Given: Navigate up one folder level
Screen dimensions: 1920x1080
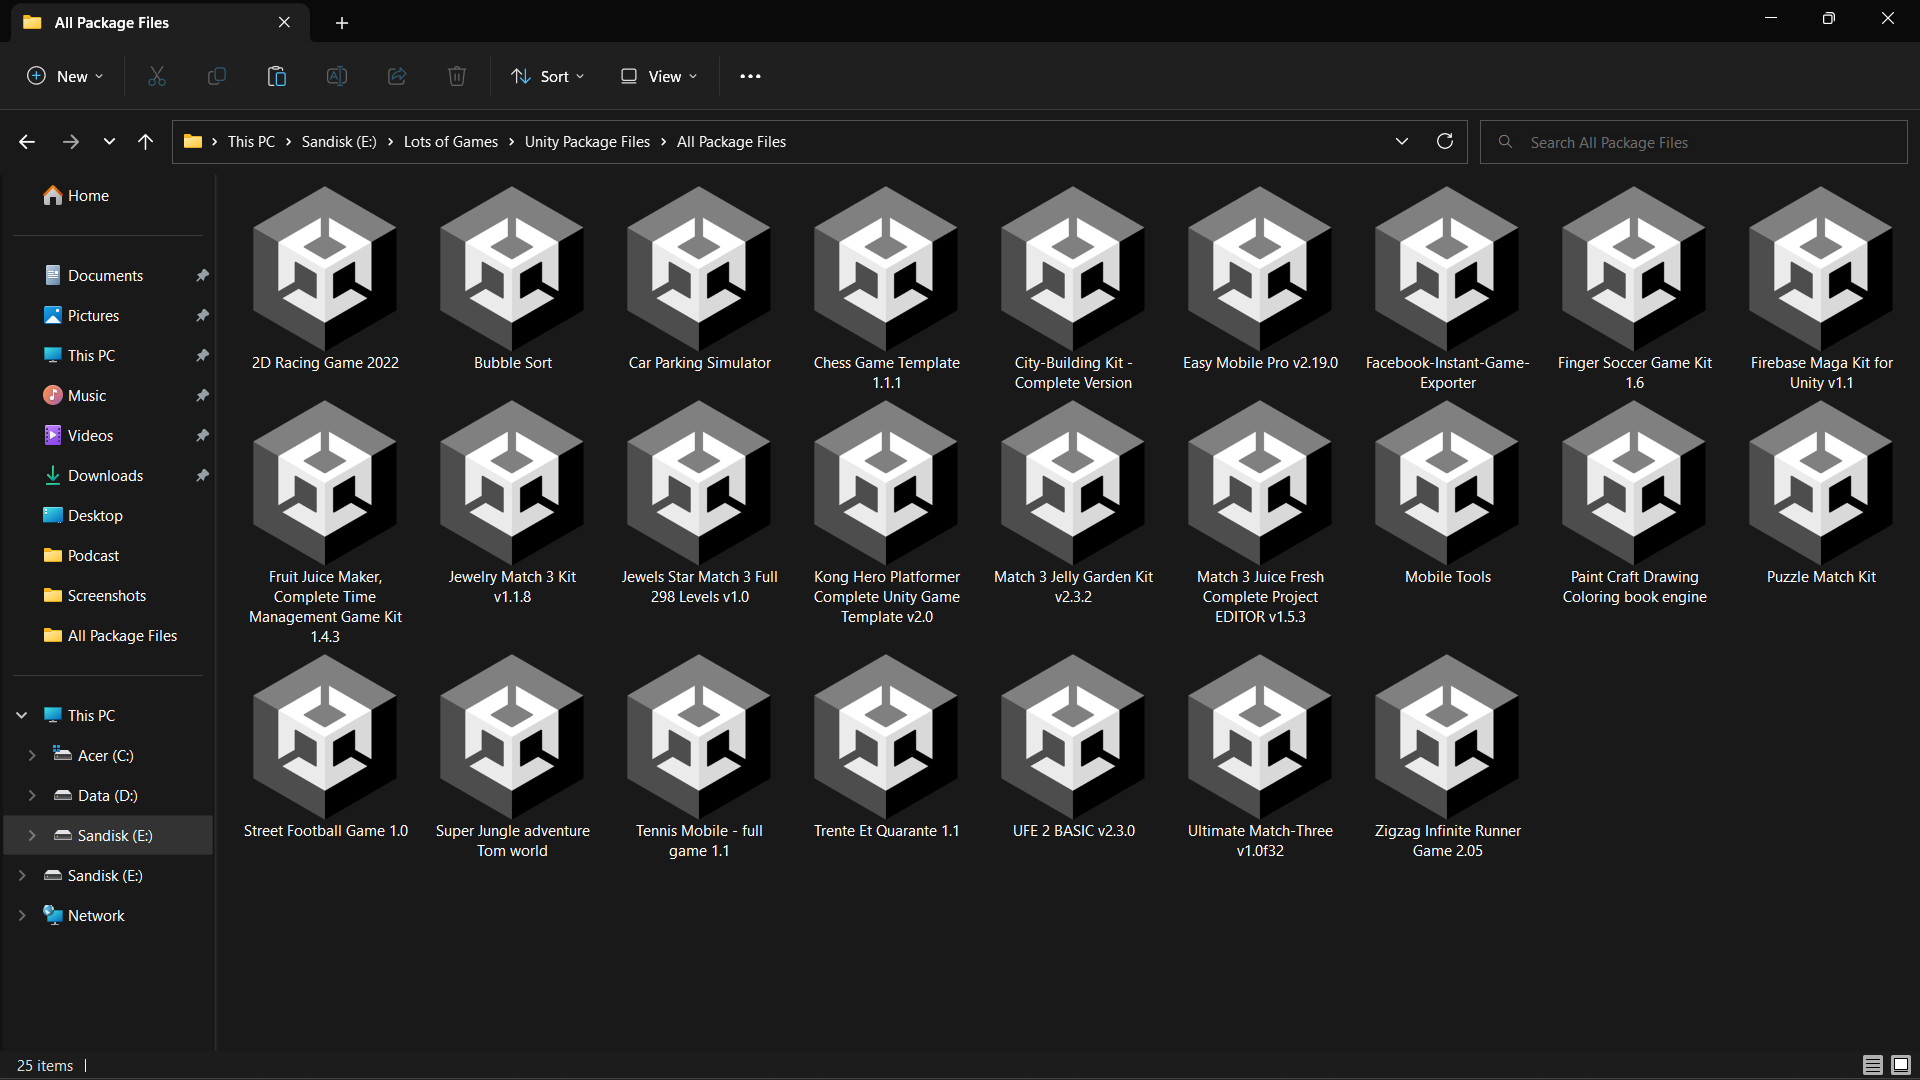Looking at the screenshot, I should [x=146, y=142].
